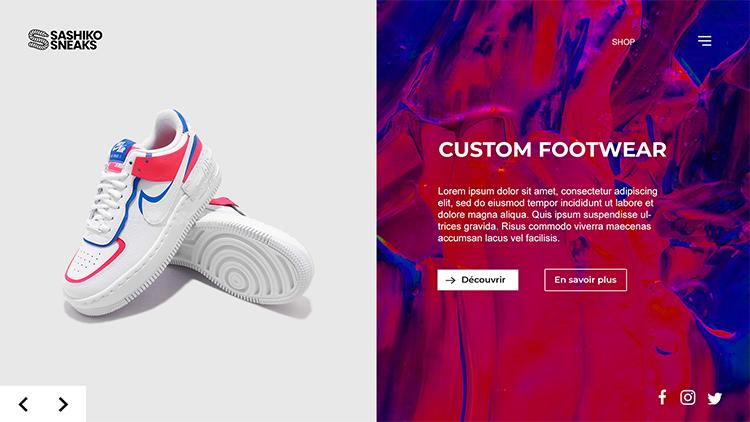
Task: Visit the Facebook page icon
Action: pyautogui.click(x=662, y=397)
